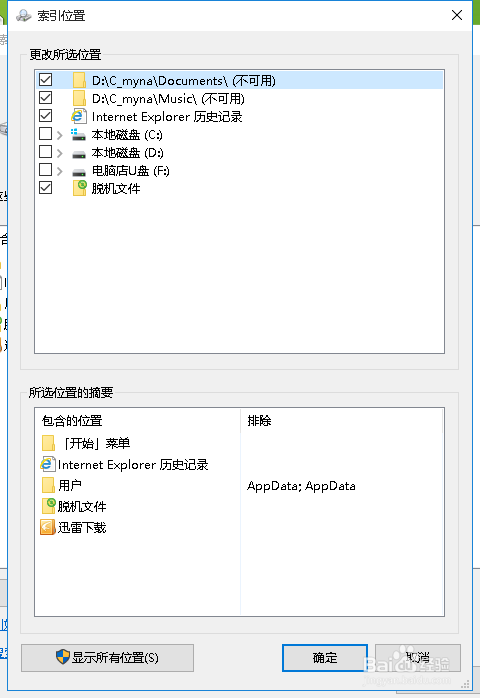Click the 确定 button
Viewport: 480px width, 698px height.
(325, 657)
